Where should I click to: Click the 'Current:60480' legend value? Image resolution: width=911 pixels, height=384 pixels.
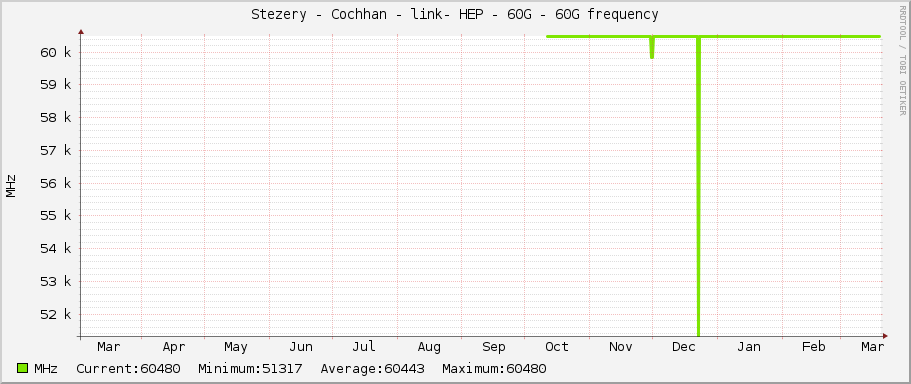(128, 368)
